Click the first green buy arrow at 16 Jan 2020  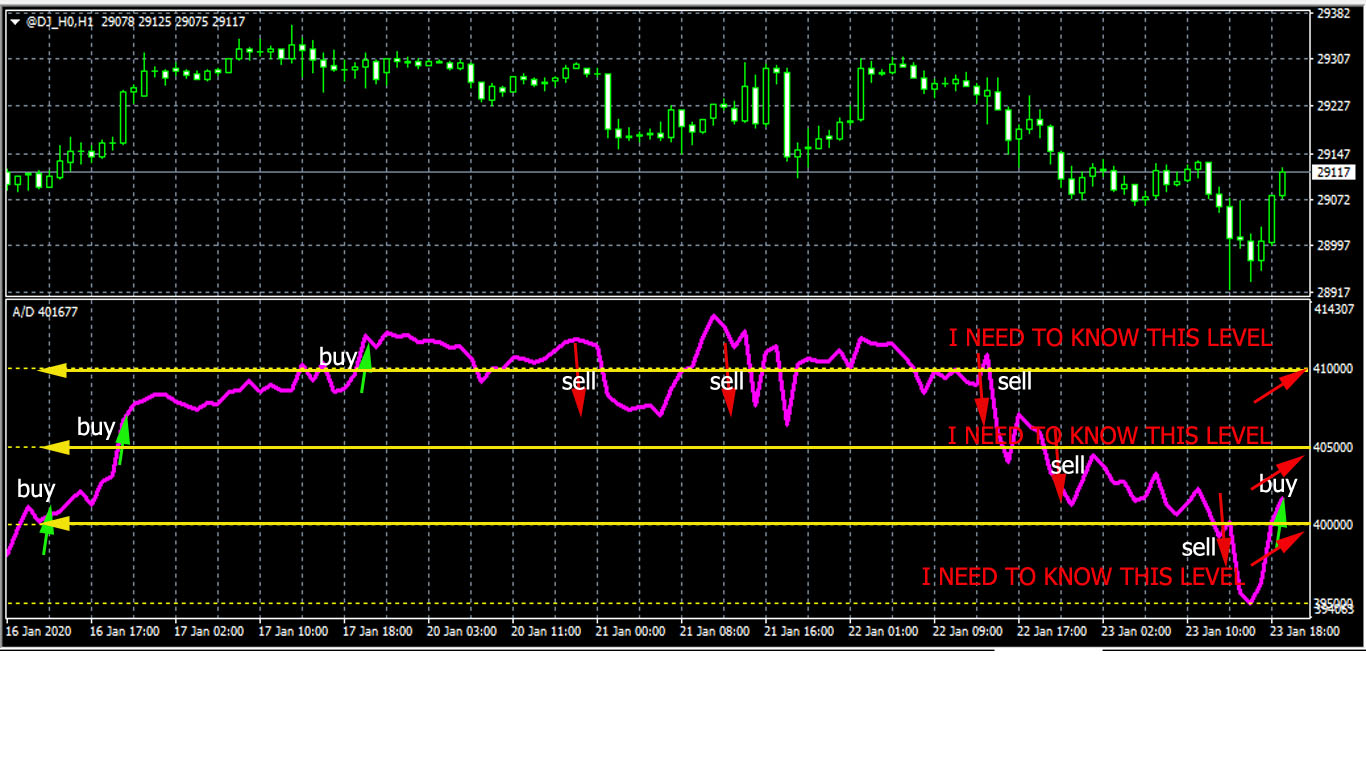coord(46,530)
